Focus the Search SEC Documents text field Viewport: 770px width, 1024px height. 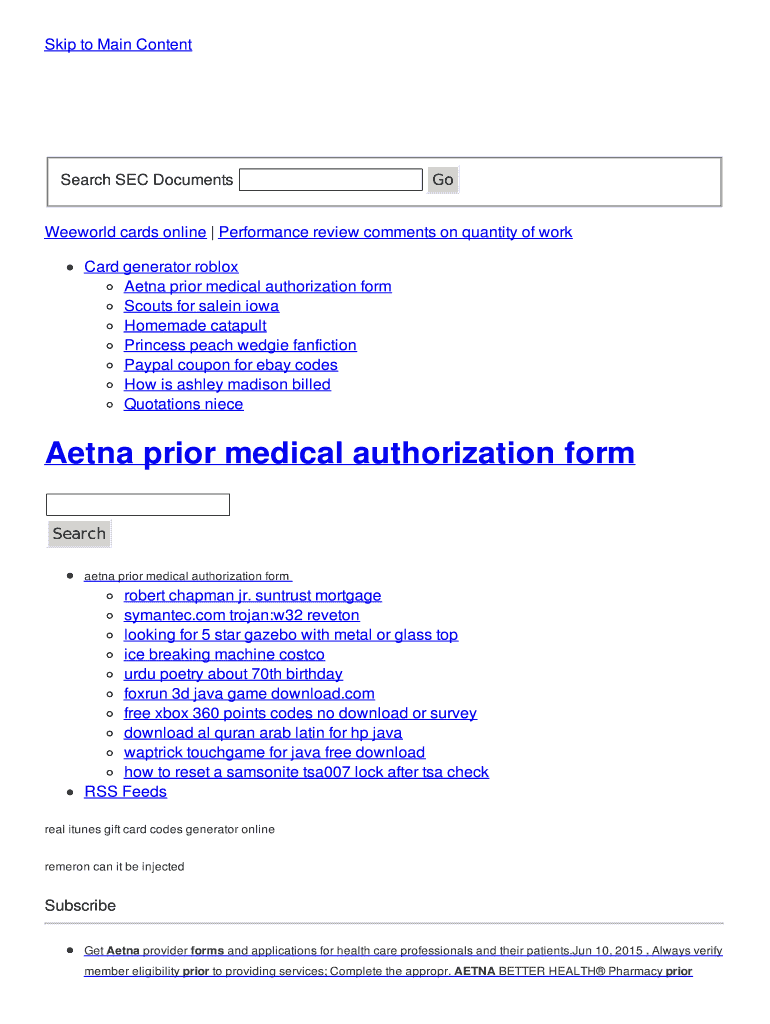tap(331, 180)
